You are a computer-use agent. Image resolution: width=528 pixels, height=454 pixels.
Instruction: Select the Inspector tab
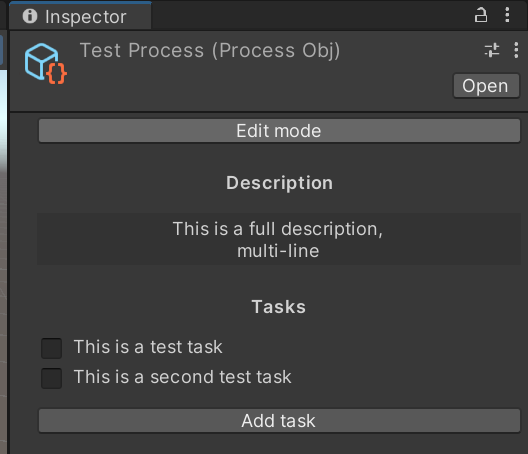[x=80, y=16]
